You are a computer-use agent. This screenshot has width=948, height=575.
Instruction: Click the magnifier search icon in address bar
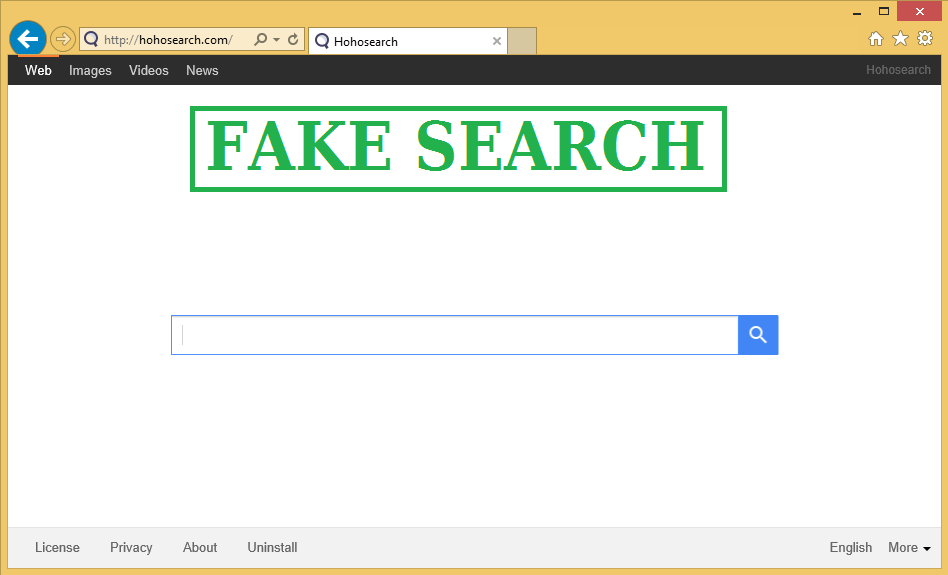pos(261,40)
